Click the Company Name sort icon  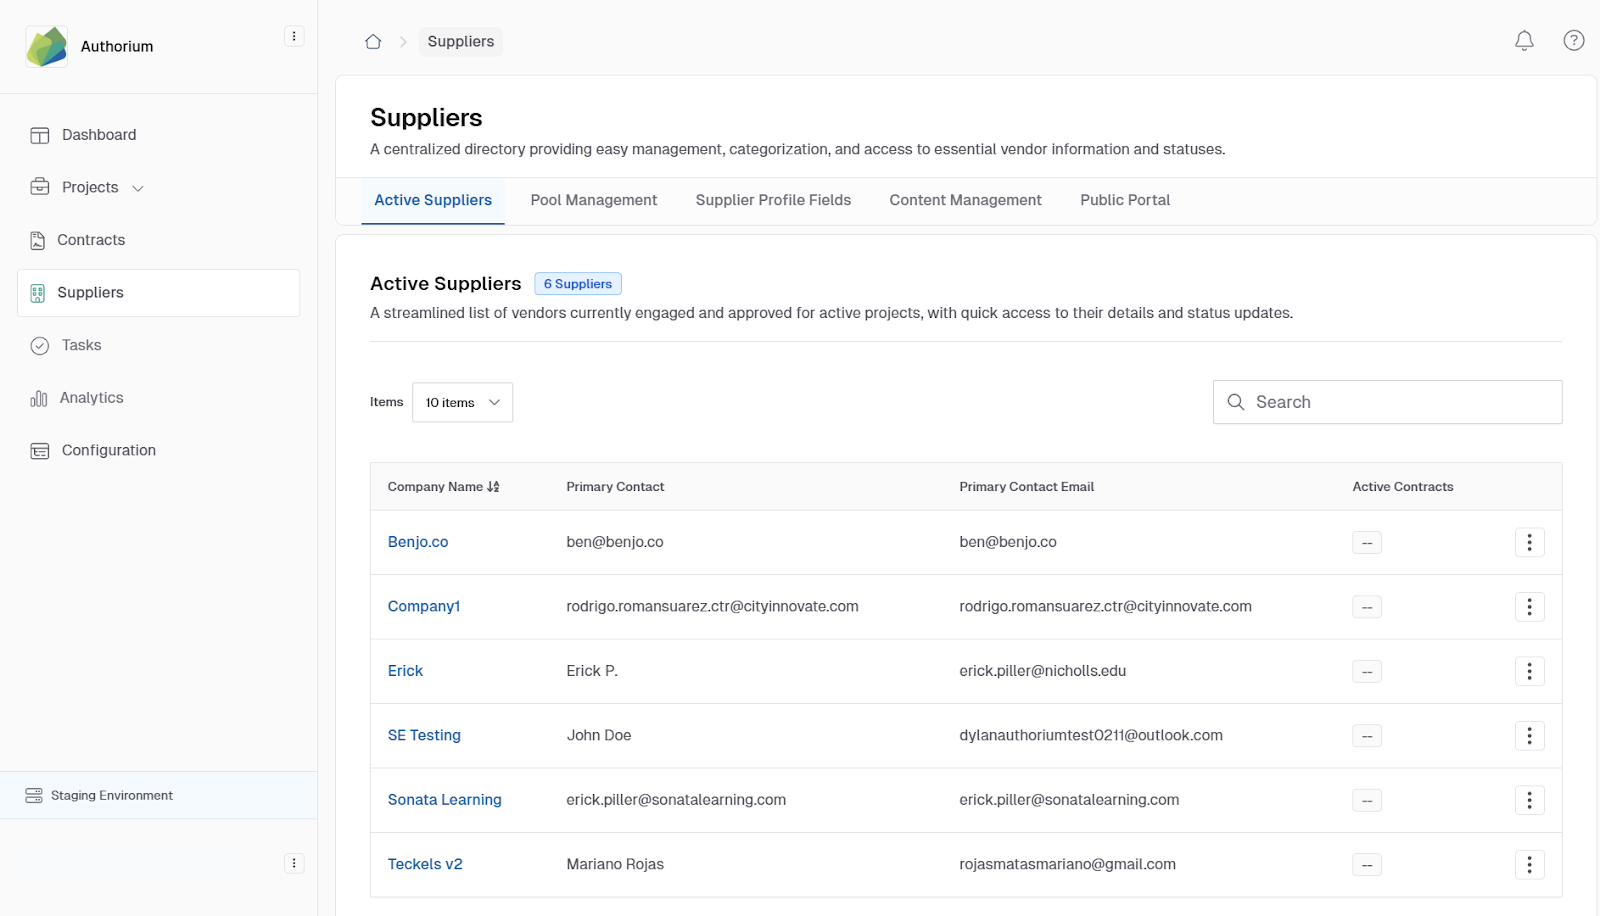click(x=493, y=487)
